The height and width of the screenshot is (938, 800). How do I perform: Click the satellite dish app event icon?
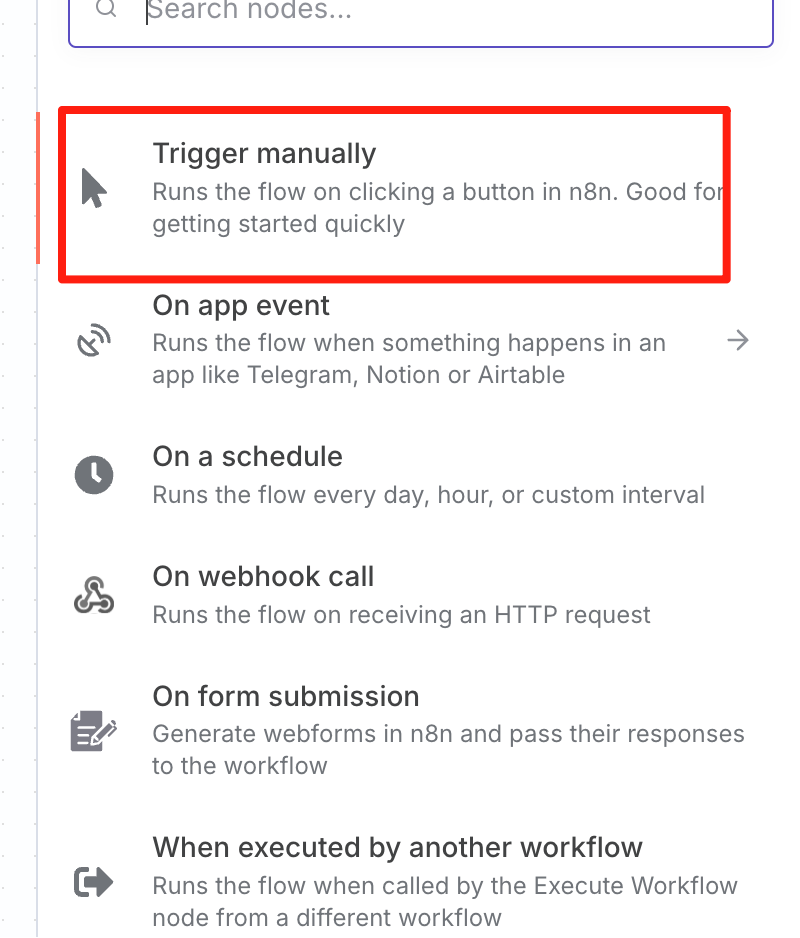[94, 340]
